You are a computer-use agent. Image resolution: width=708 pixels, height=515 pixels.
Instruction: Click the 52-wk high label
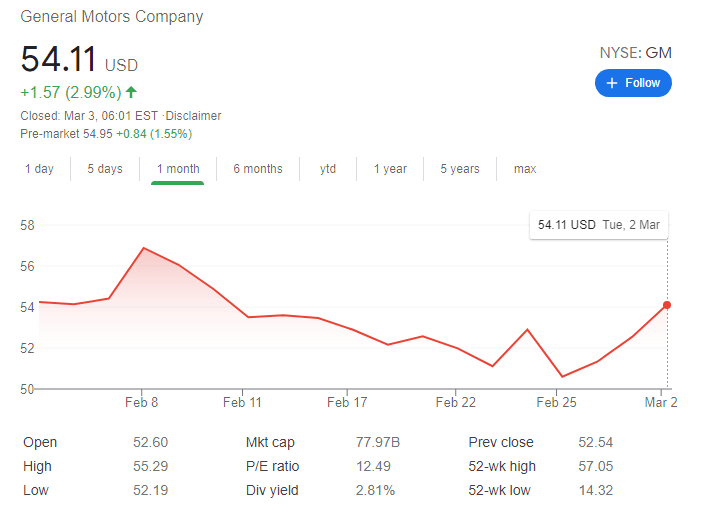click(502, 466)
